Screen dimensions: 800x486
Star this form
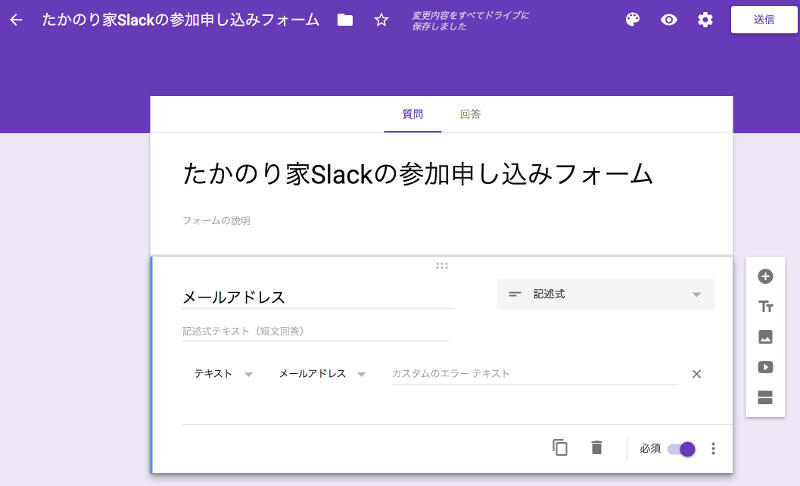[381, 20]
